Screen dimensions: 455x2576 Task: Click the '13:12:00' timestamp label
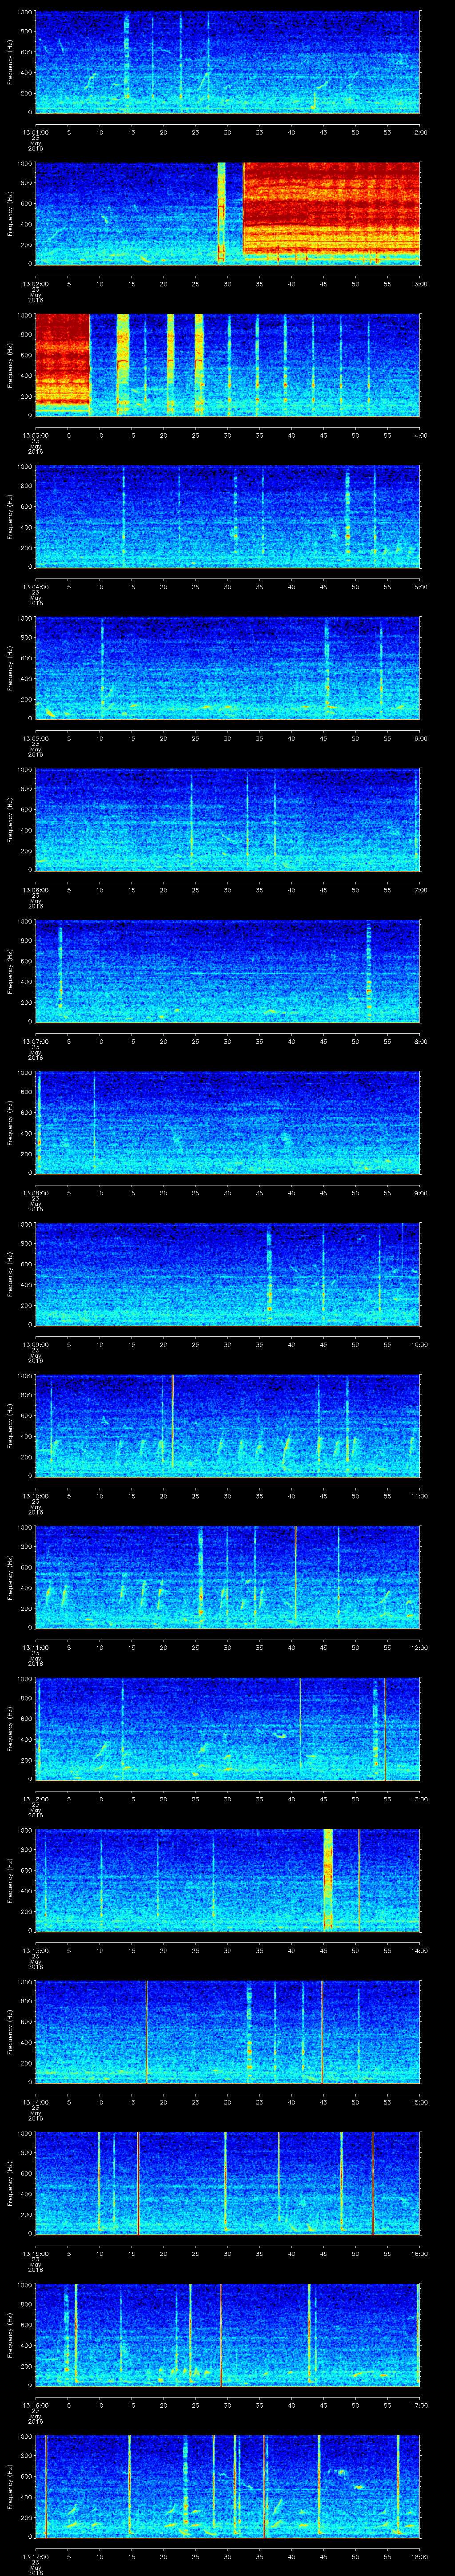[36, 1799]
